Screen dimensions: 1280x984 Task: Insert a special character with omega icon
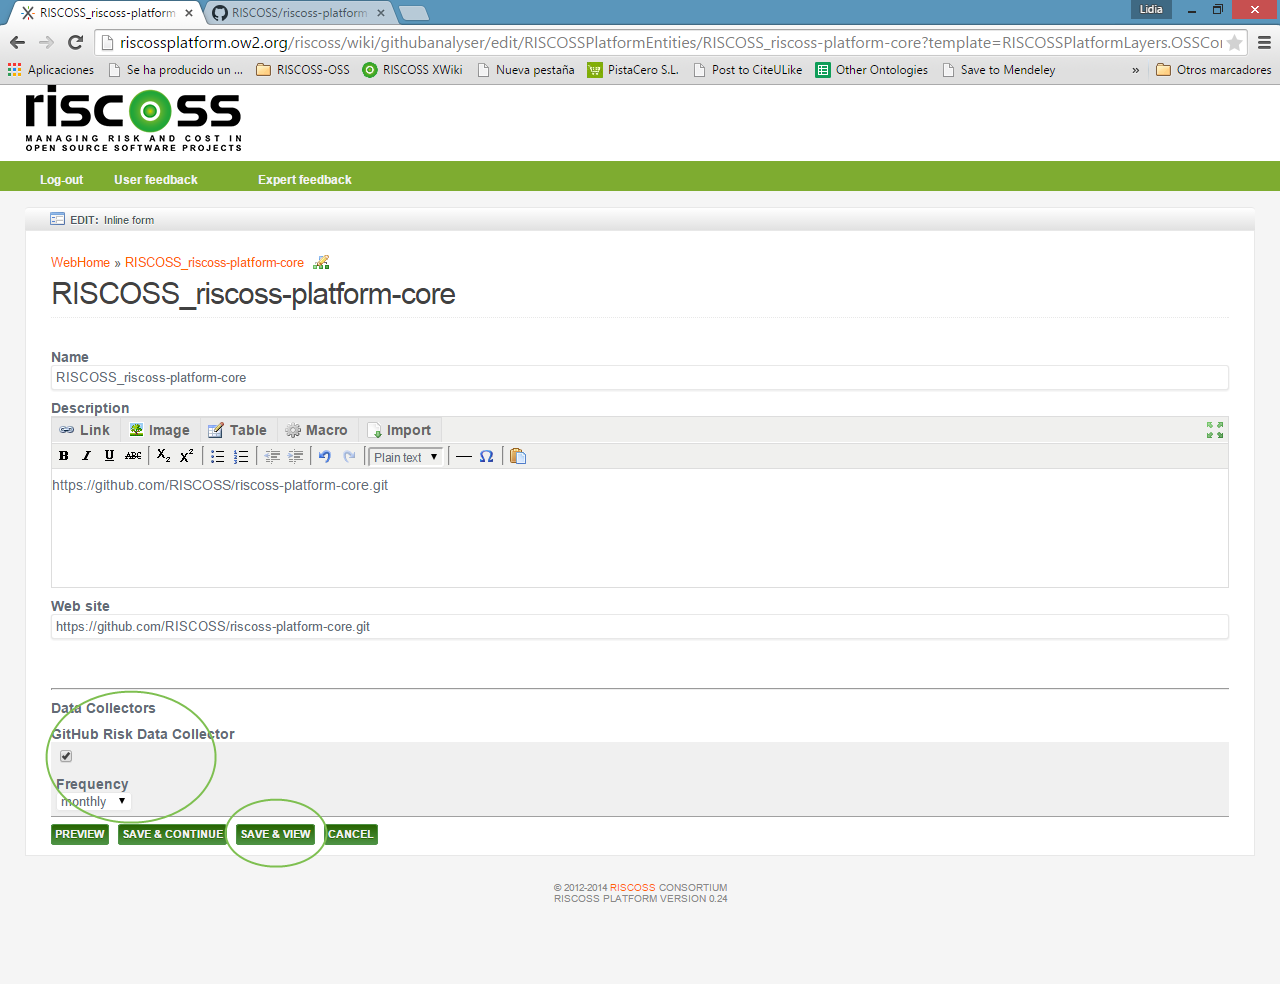(x=486, y=456)
